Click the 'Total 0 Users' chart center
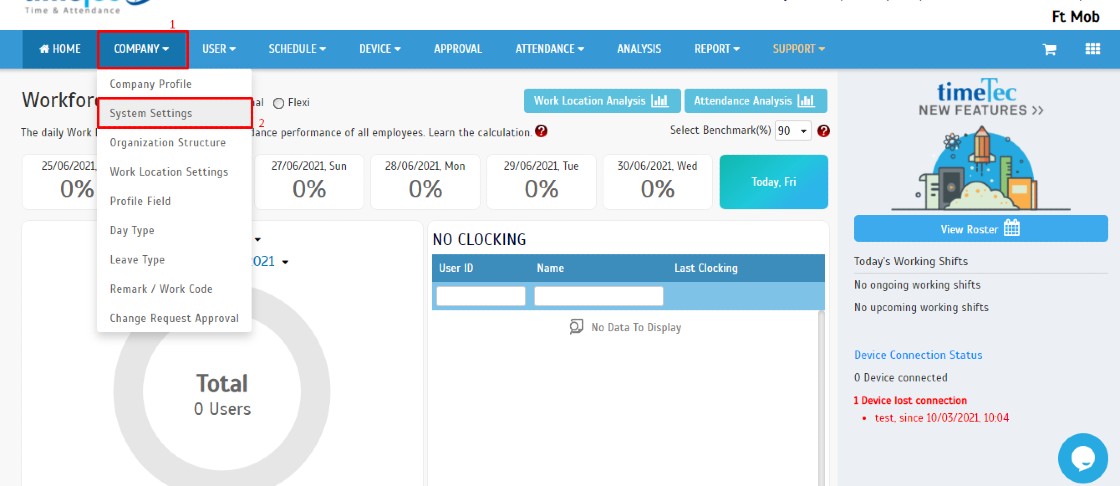This screenshot has width=1120, height=486. 222,394
